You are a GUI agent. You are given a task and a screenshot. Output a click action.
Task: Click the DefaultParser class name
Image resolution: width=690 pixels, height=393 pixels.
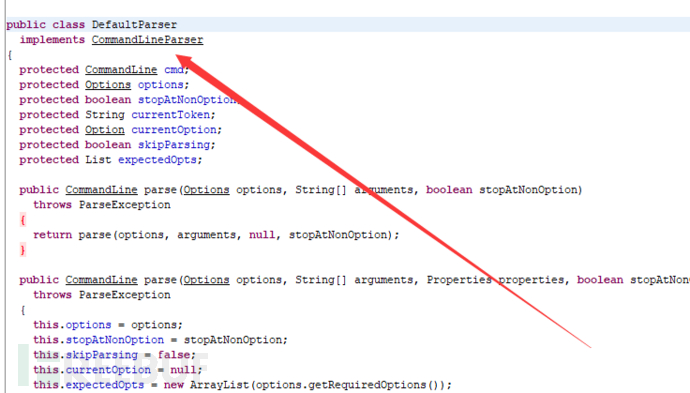coord(134,25)
